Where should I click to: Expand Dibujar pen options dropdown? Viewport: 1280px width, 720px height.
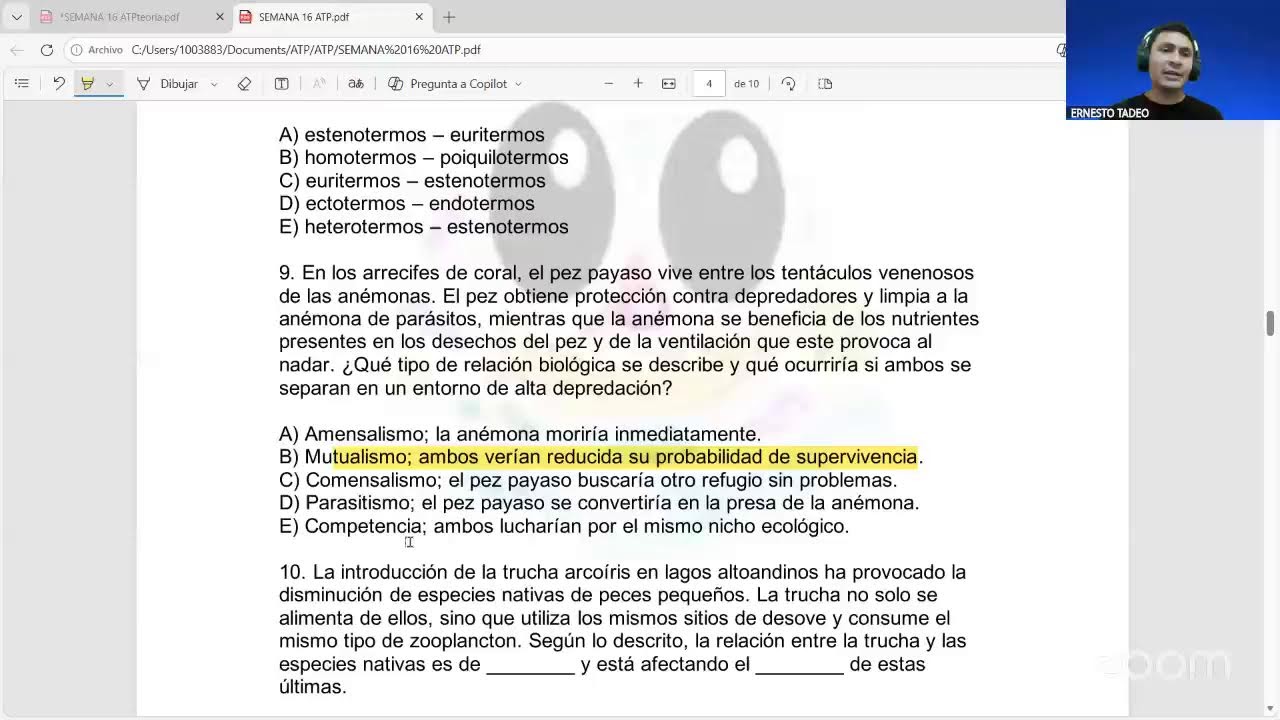(214, 84)
